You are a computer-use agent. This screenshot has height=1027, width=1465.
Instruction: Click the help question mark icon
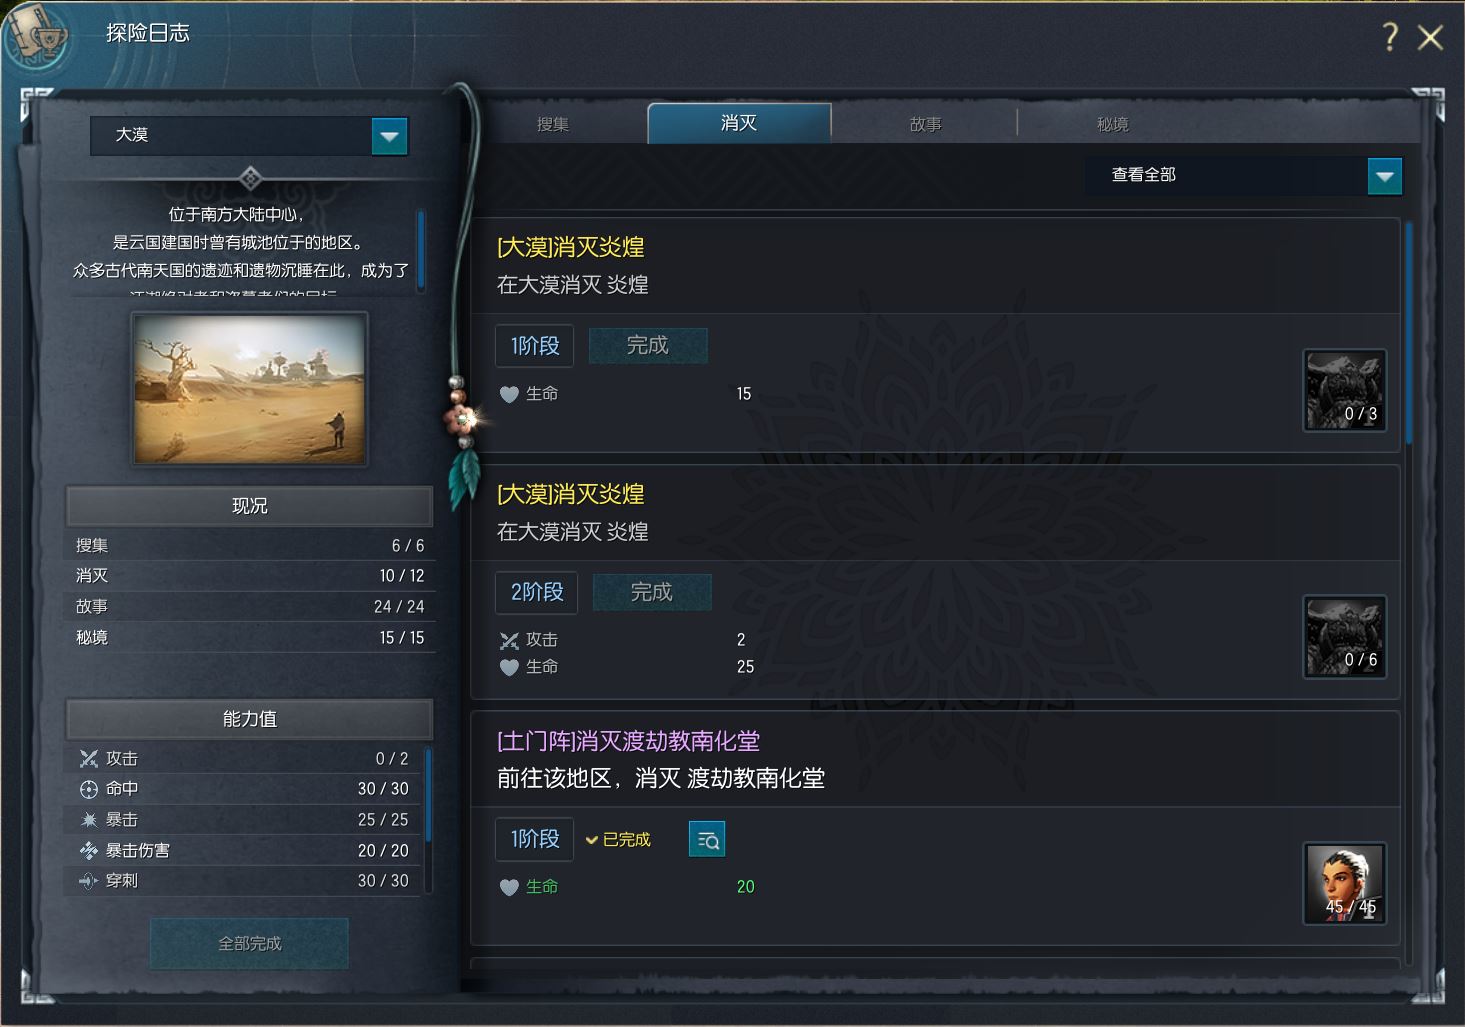1390,37
